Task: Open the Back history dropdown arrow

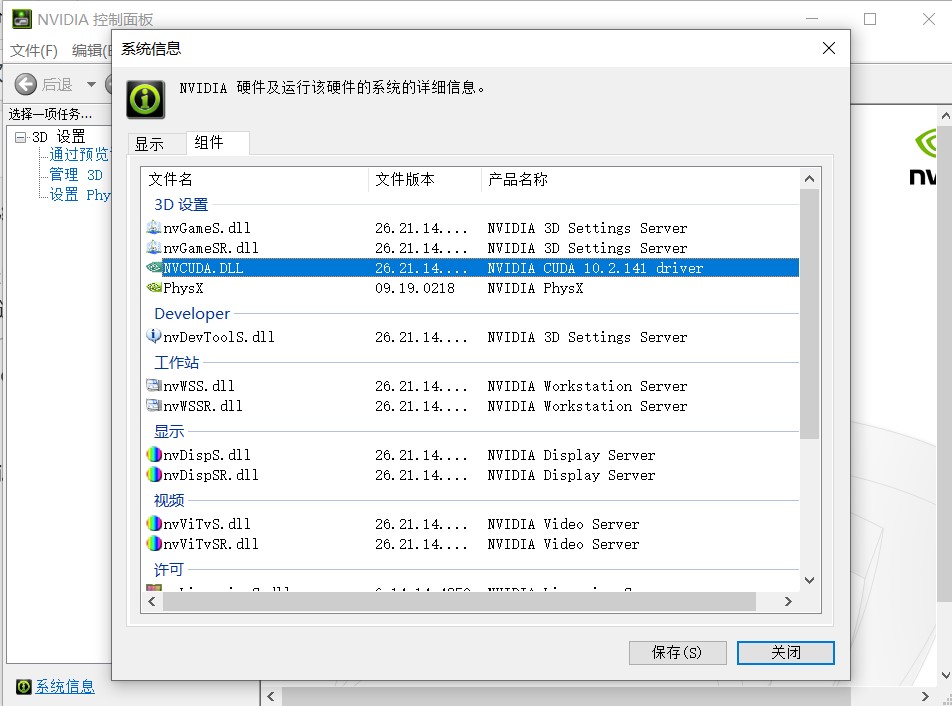Action: (x=91, y=84)
